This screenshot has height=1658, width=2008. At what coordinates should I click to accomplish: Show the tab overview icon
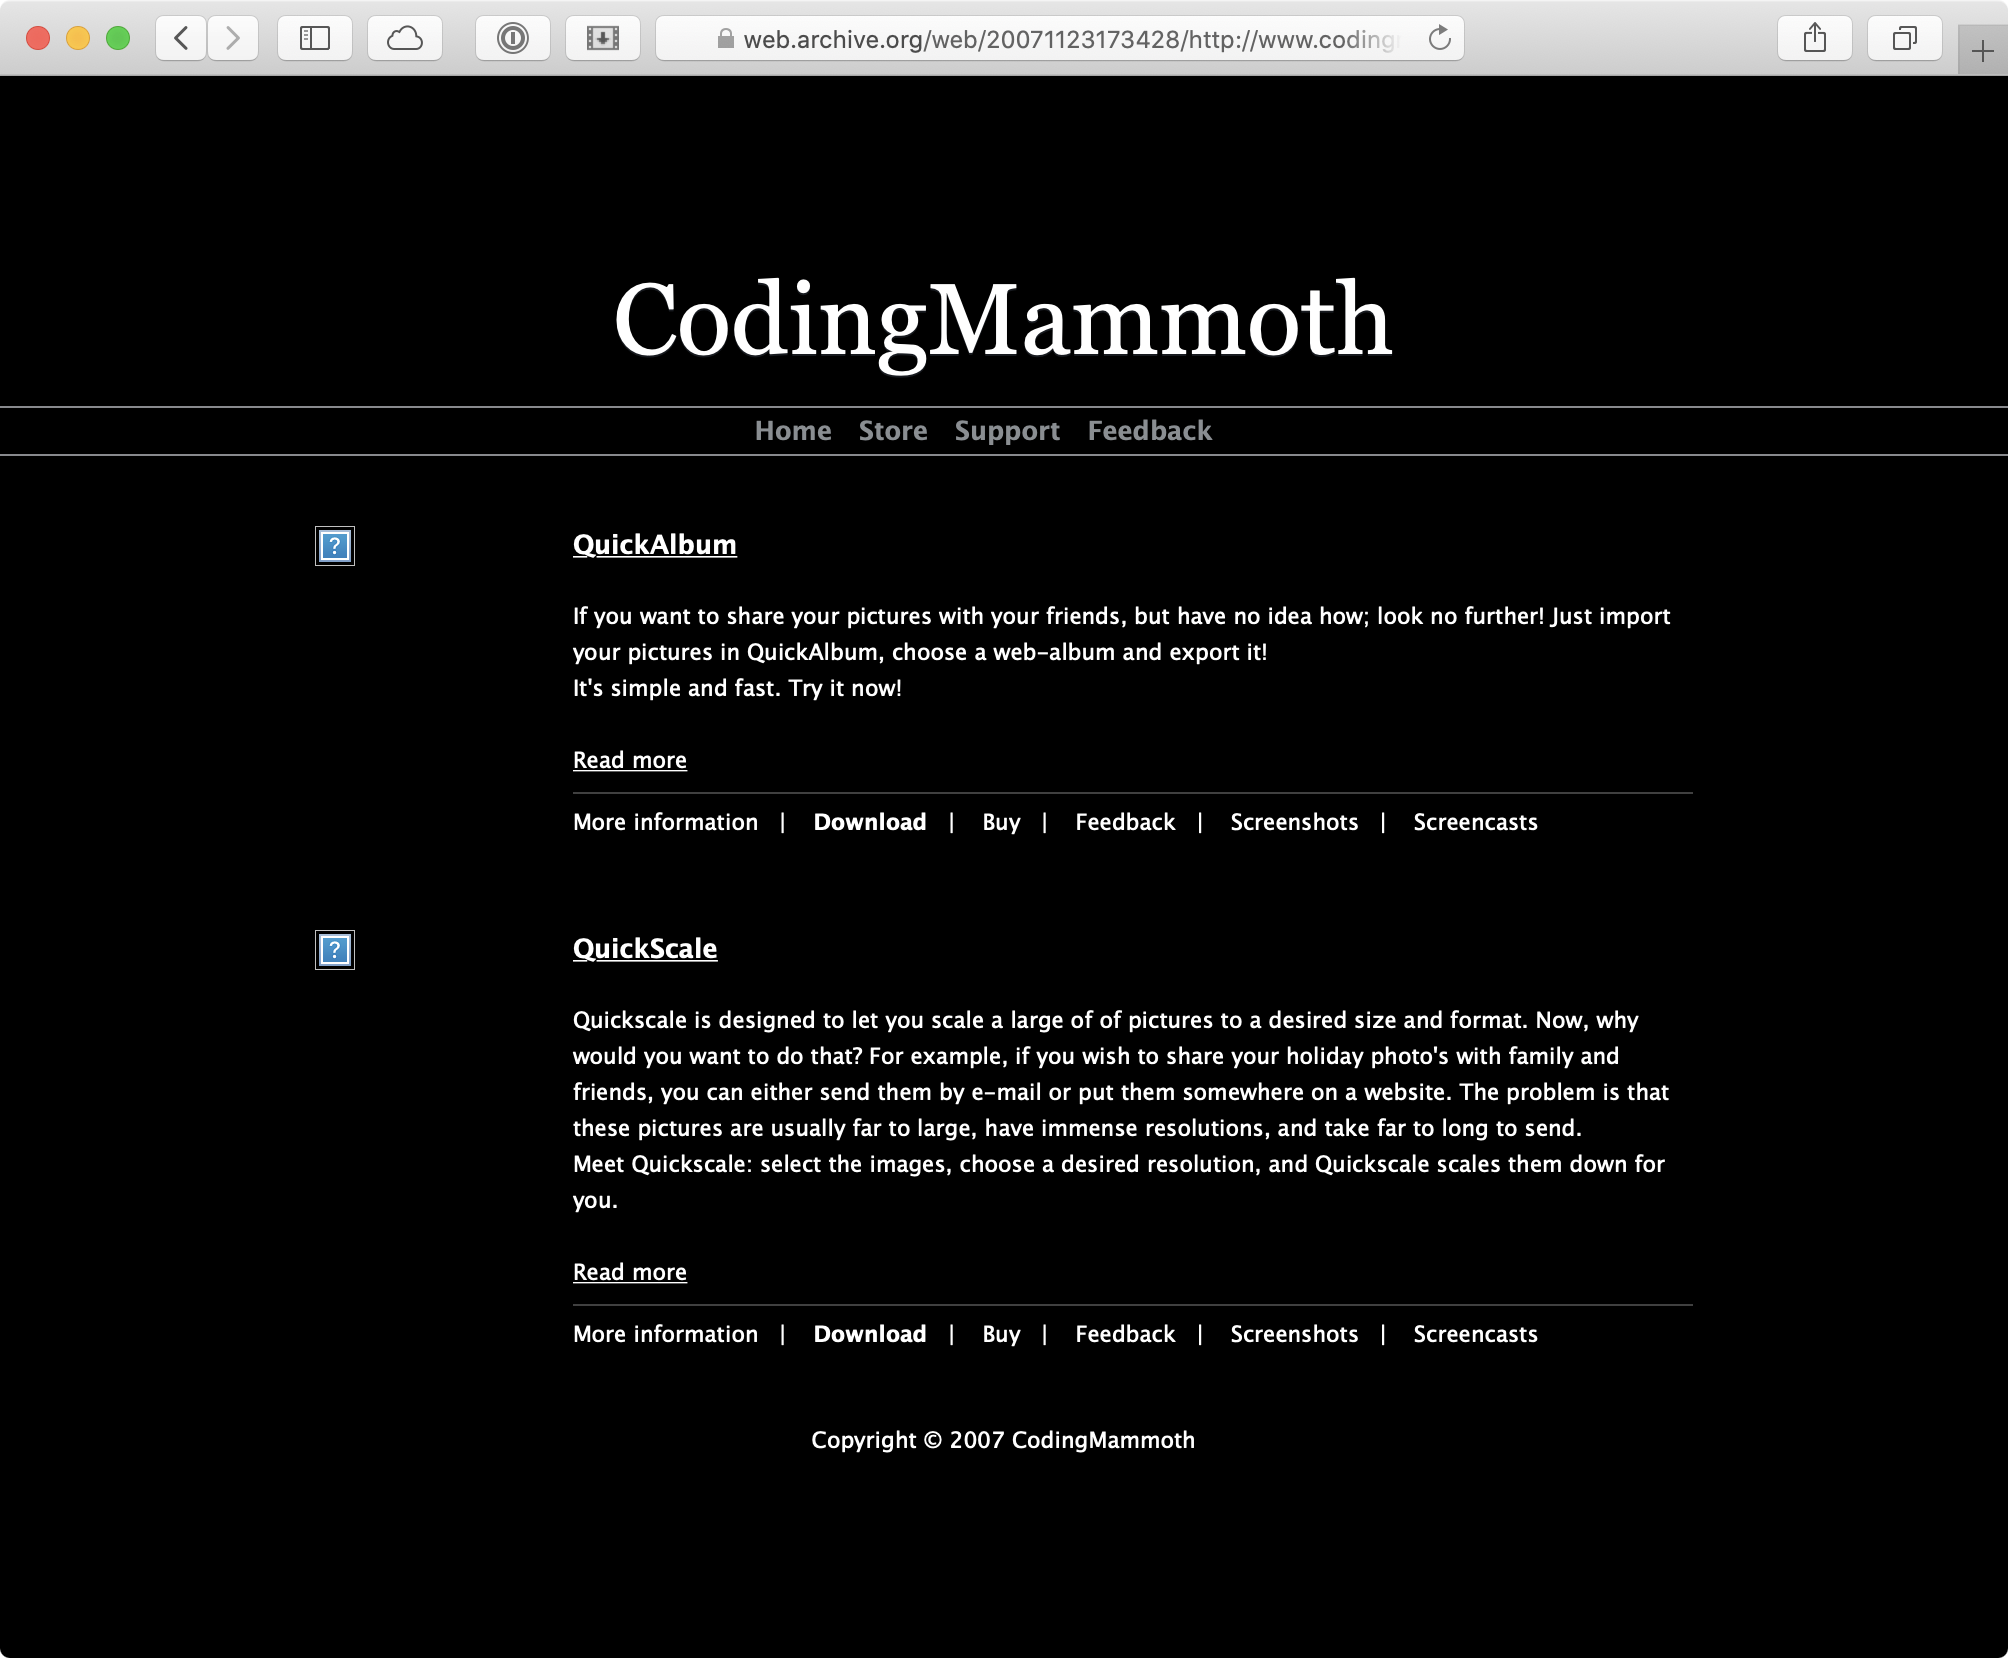click(1904, 39)
